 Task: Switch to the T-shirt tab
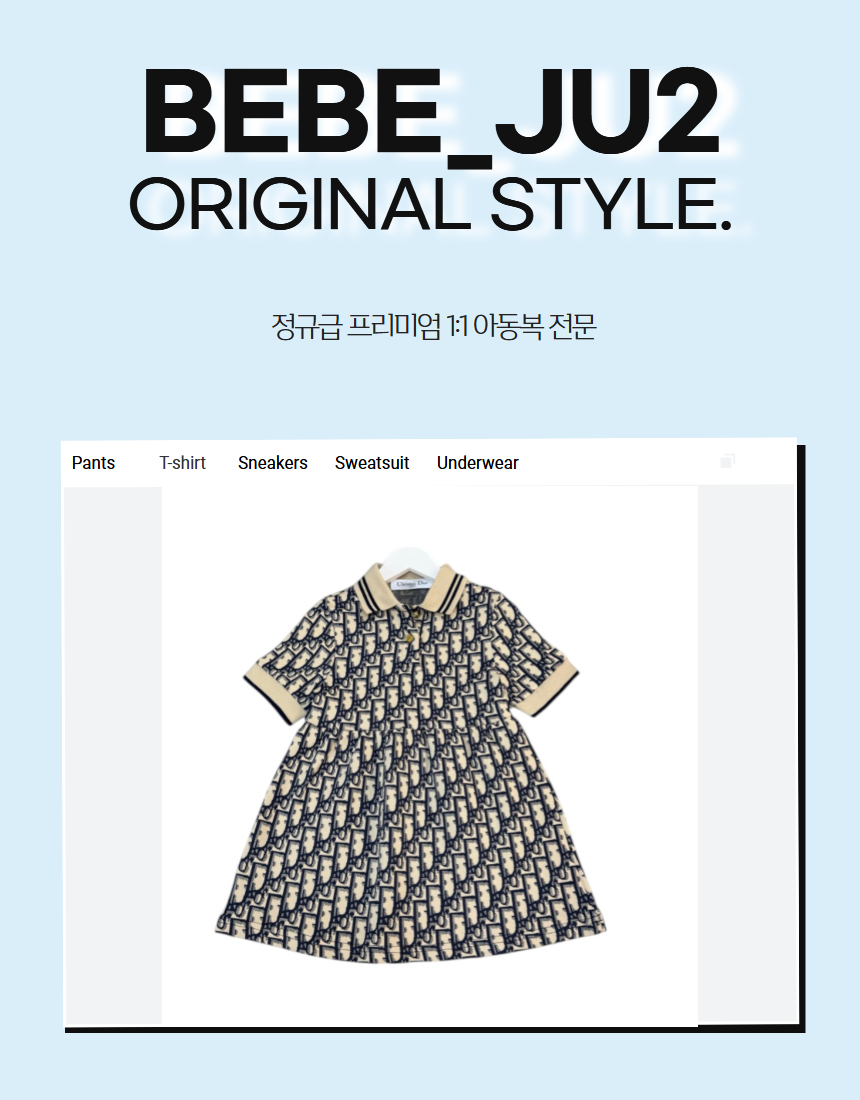point(182,463)
